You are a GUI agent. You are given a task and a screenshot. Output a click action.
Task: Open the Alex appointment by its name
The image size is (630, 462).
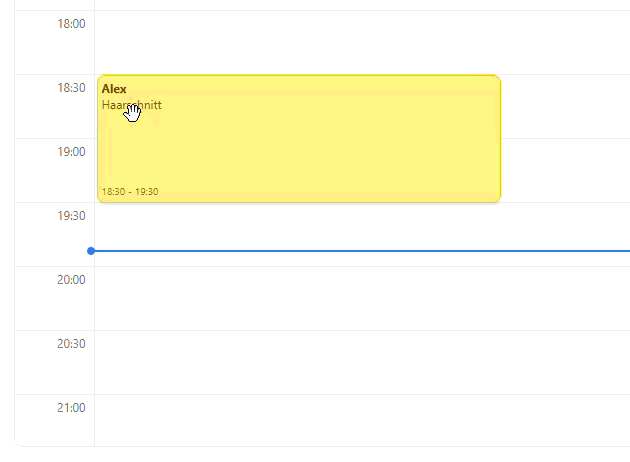114,89
